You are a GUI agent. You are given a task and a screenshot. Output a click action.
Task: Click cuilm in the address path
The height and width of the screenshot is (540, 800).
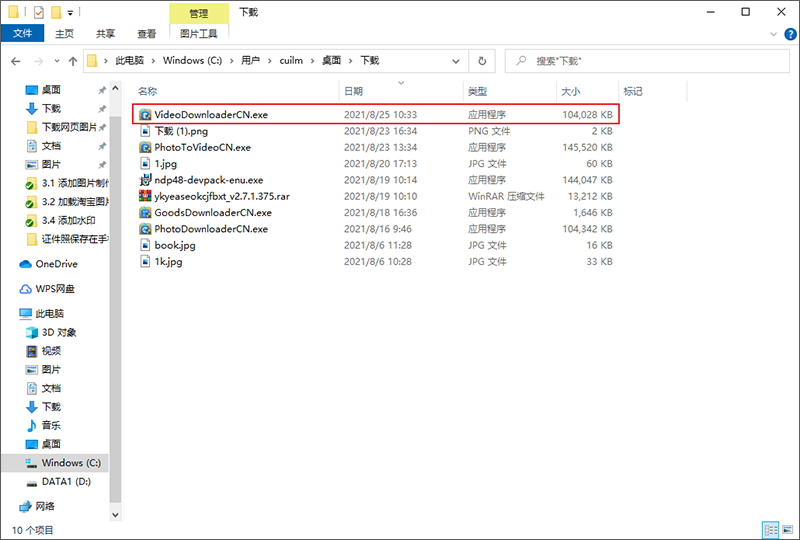291,60
